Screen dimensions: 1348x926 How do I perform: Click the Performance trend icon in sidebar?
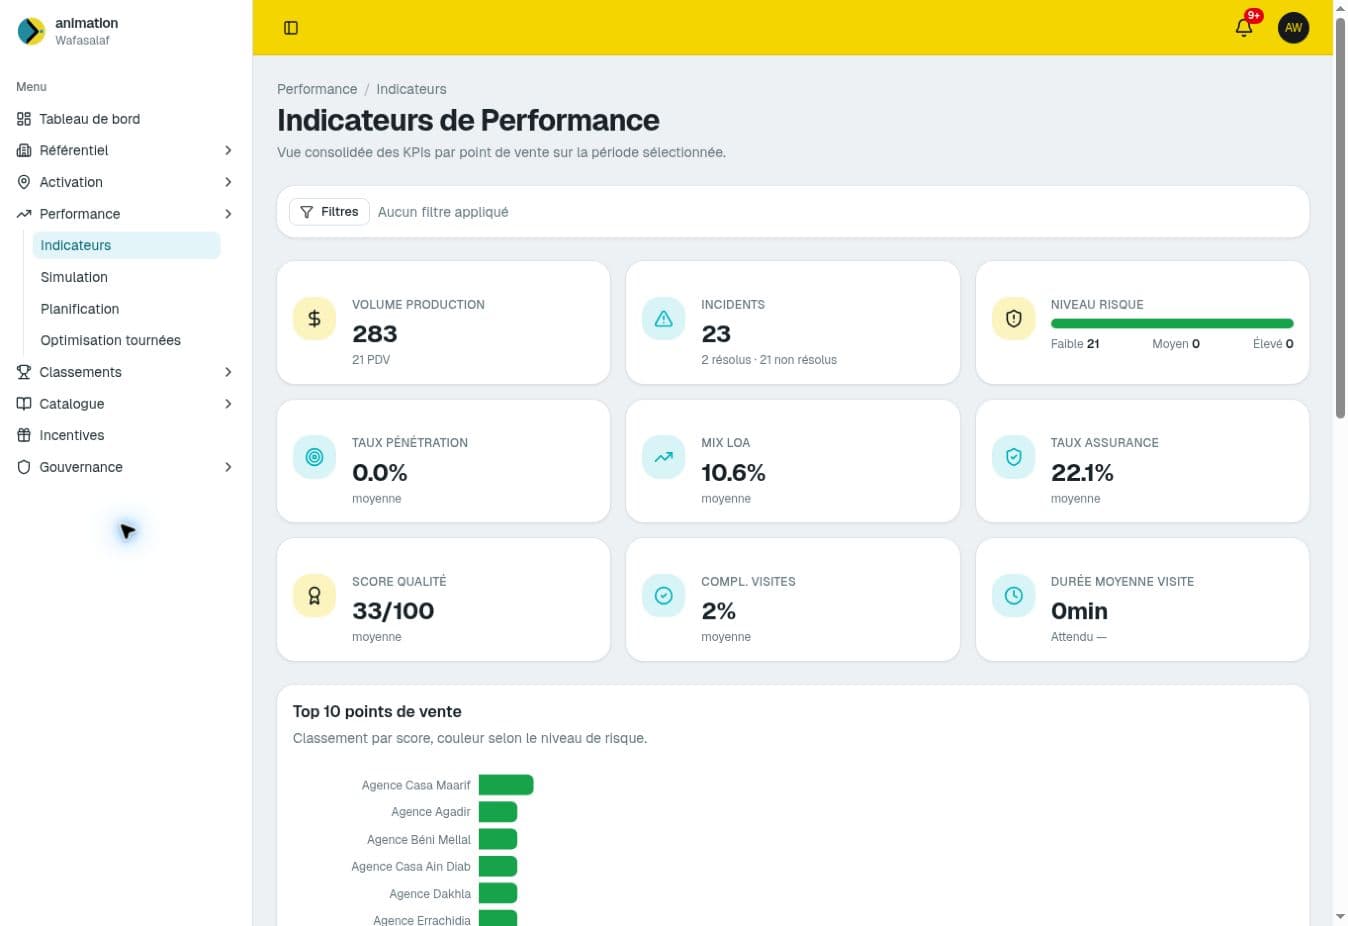pyautogui.click(x=24, y=214)
